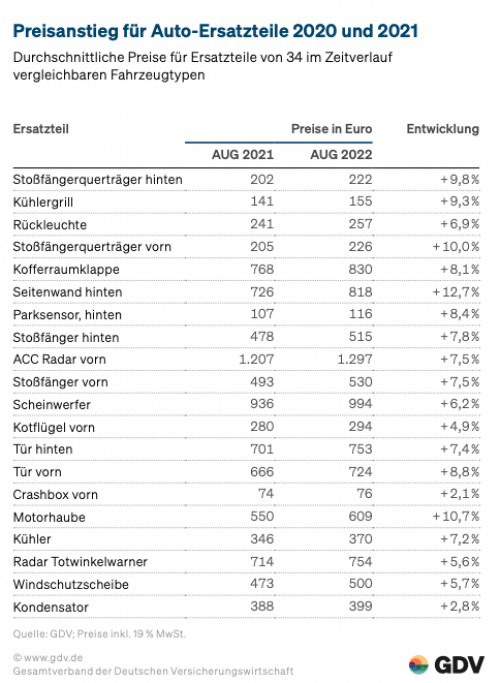Select the AUG 2021 column header
Image resolution: width=500 pixels, height=683 pixels.
pos(243,155)
